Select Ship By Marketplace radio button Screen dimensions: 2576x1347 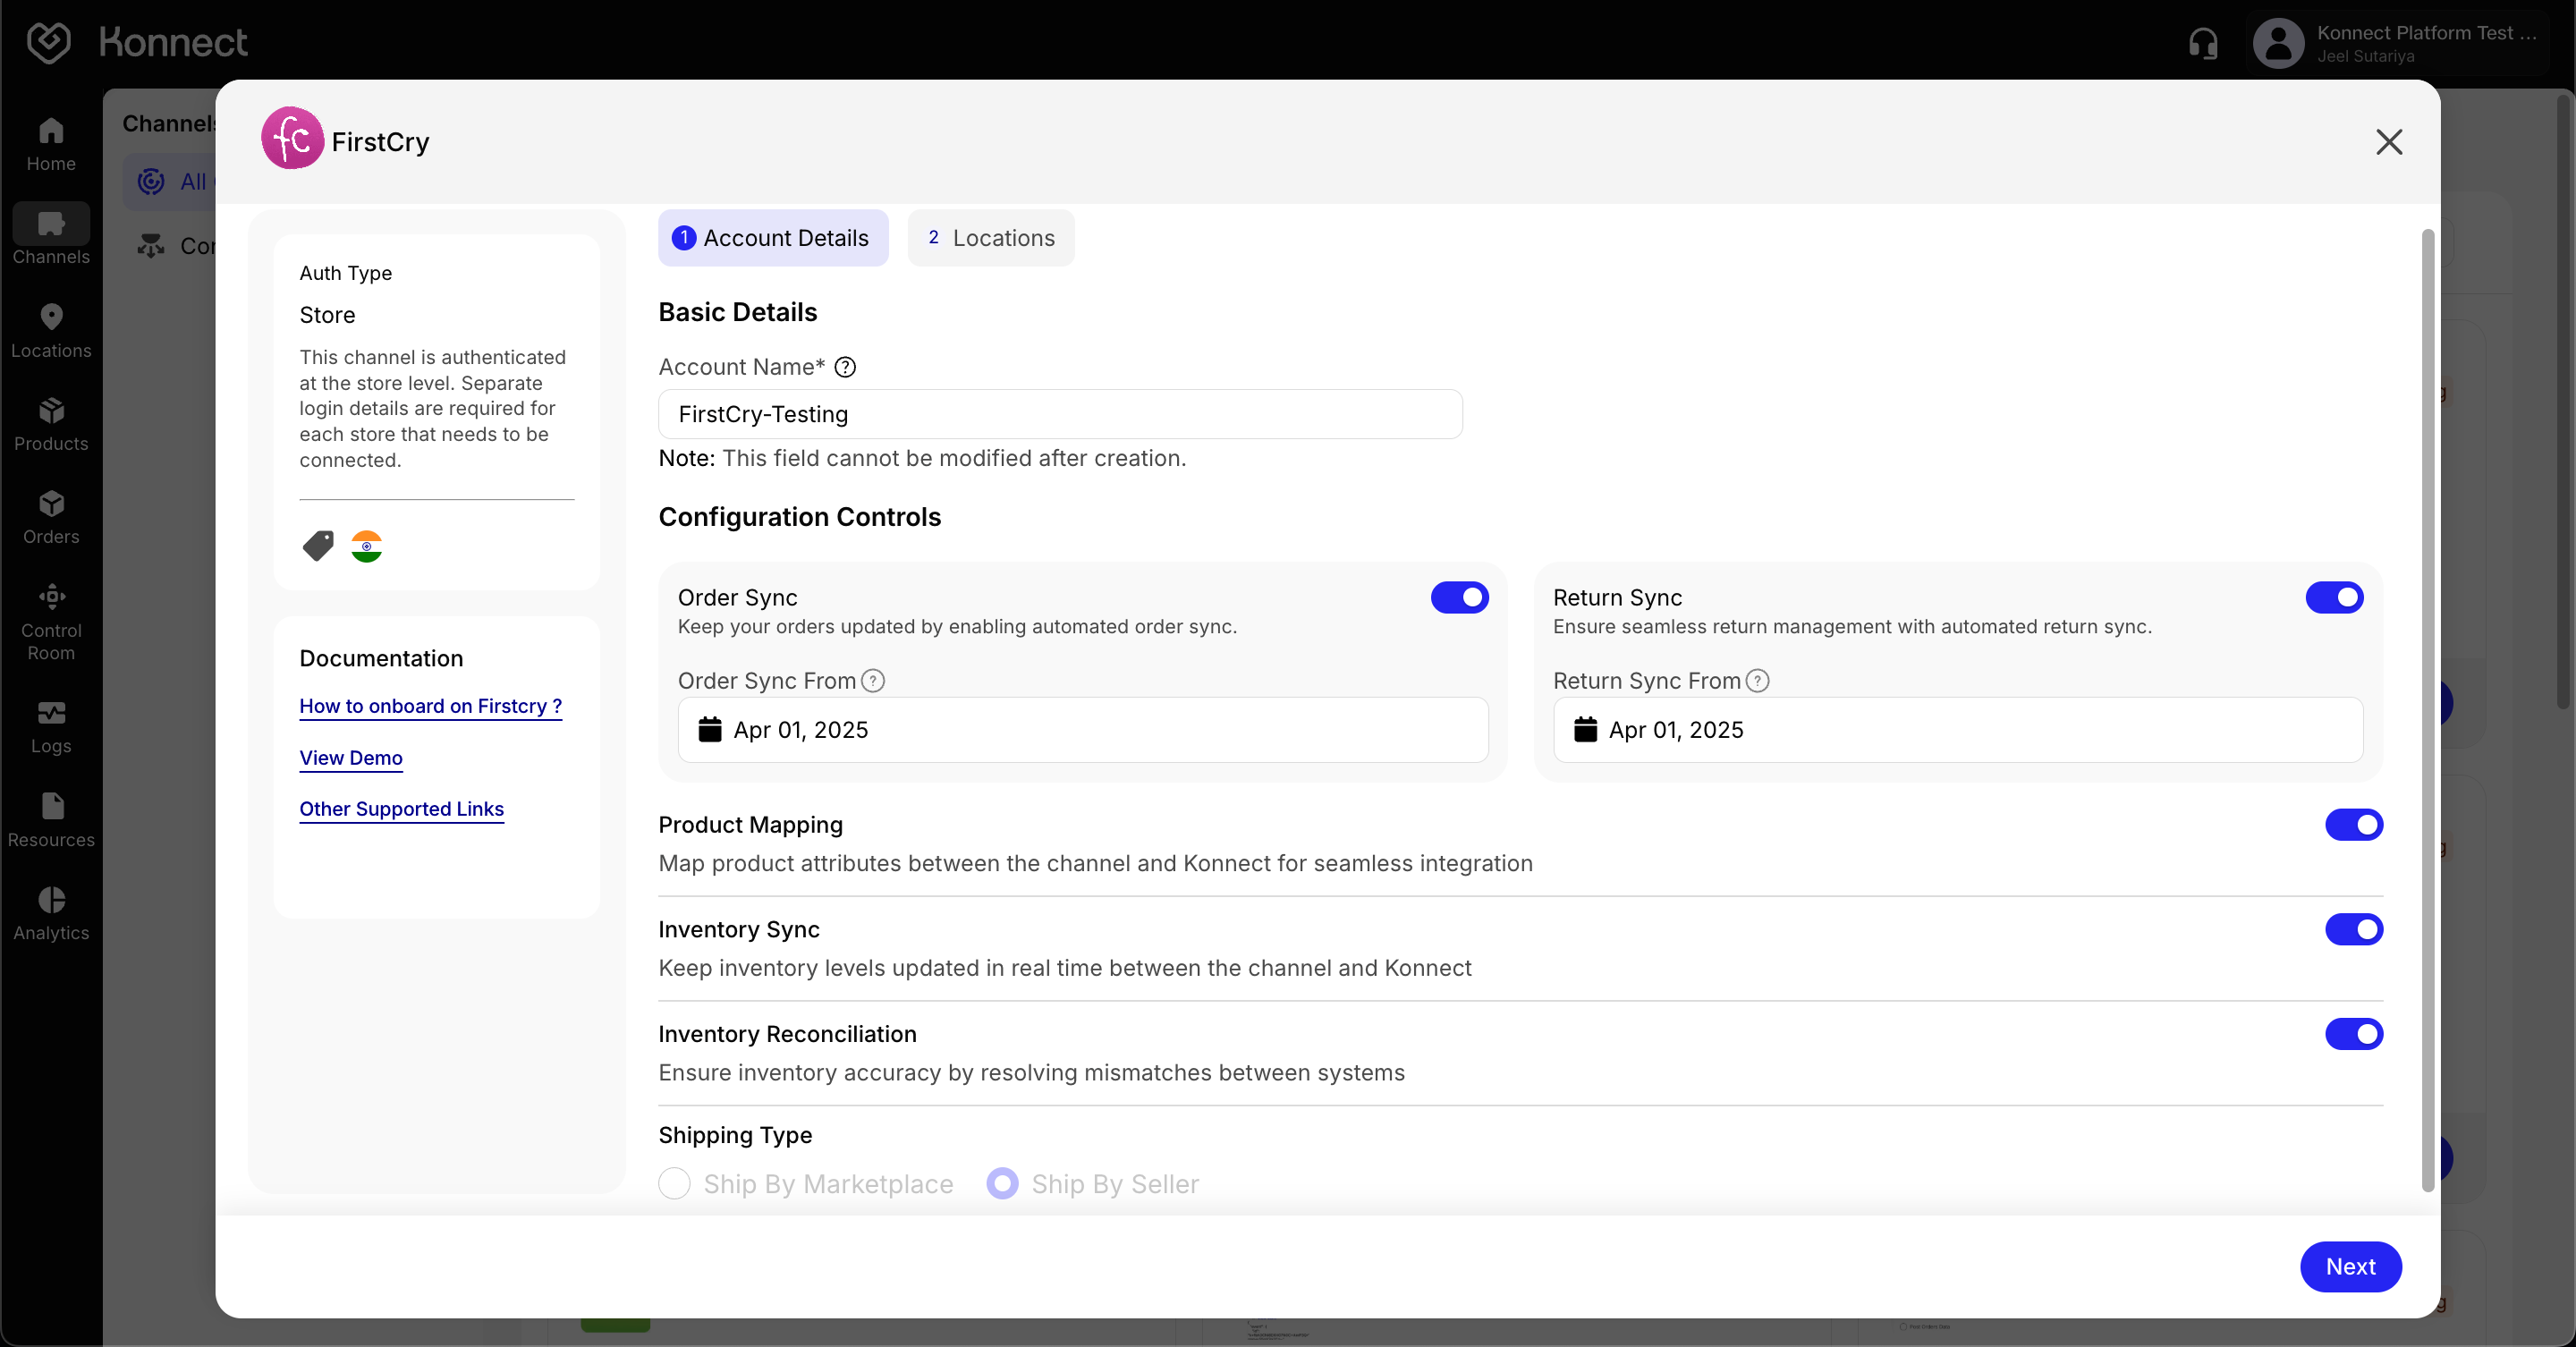(675, 1184)
